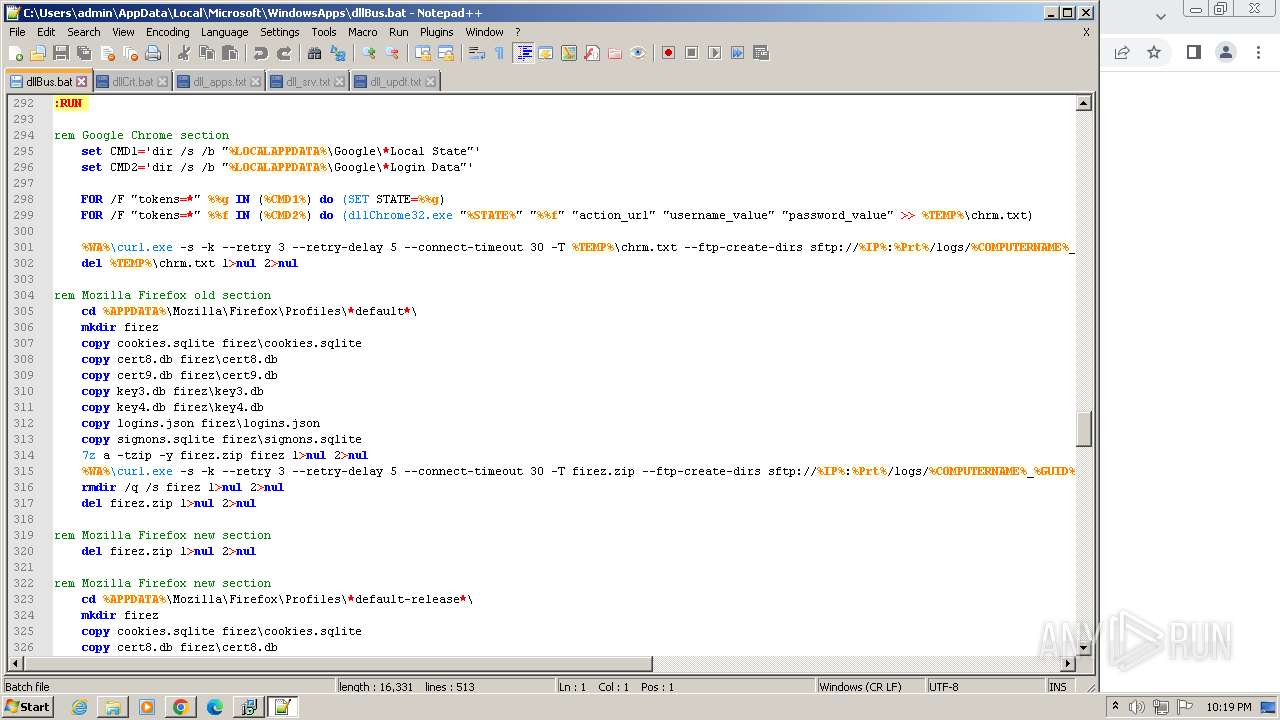Image resolution: width=1280 pixels, height=720 pixels.
Task: Redo edit with Redo arrow icon
Action: click(x=284, y=53)
